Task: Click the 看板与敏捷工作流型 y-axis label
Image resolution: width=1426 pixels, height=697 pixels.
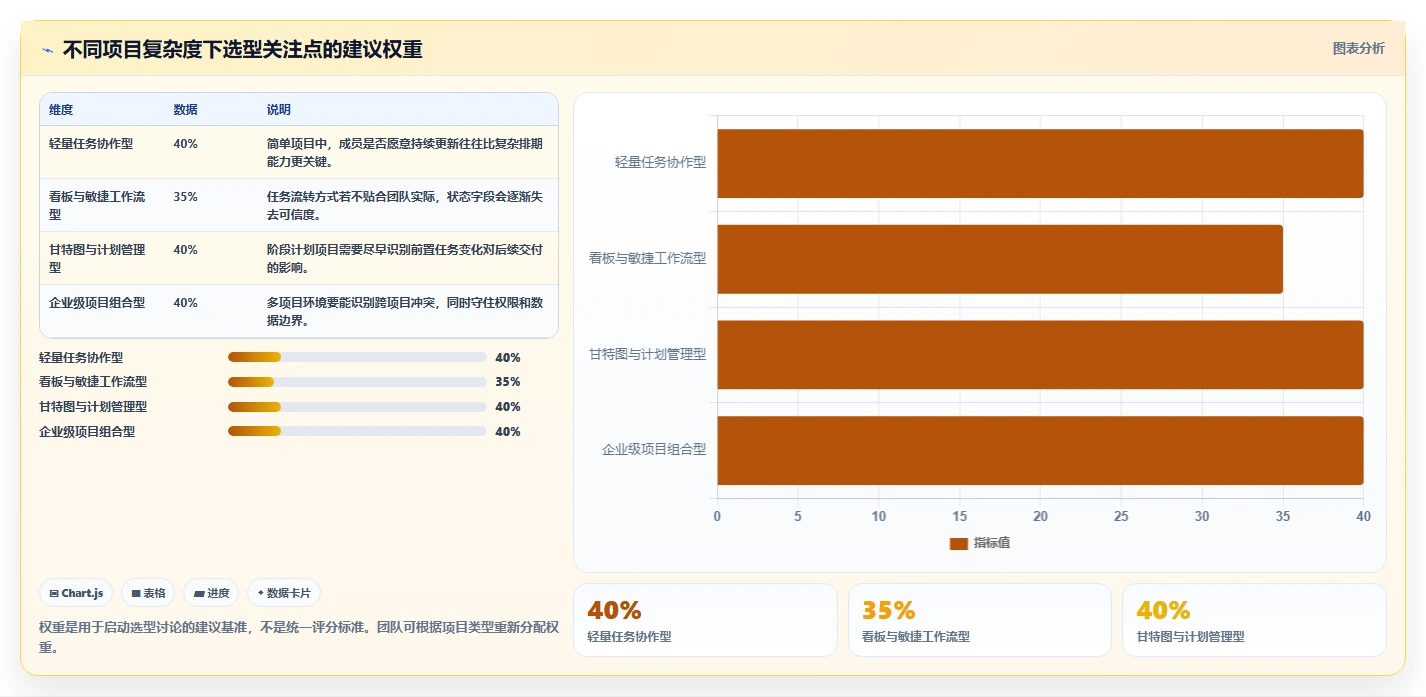Action: tap(648, 258)
